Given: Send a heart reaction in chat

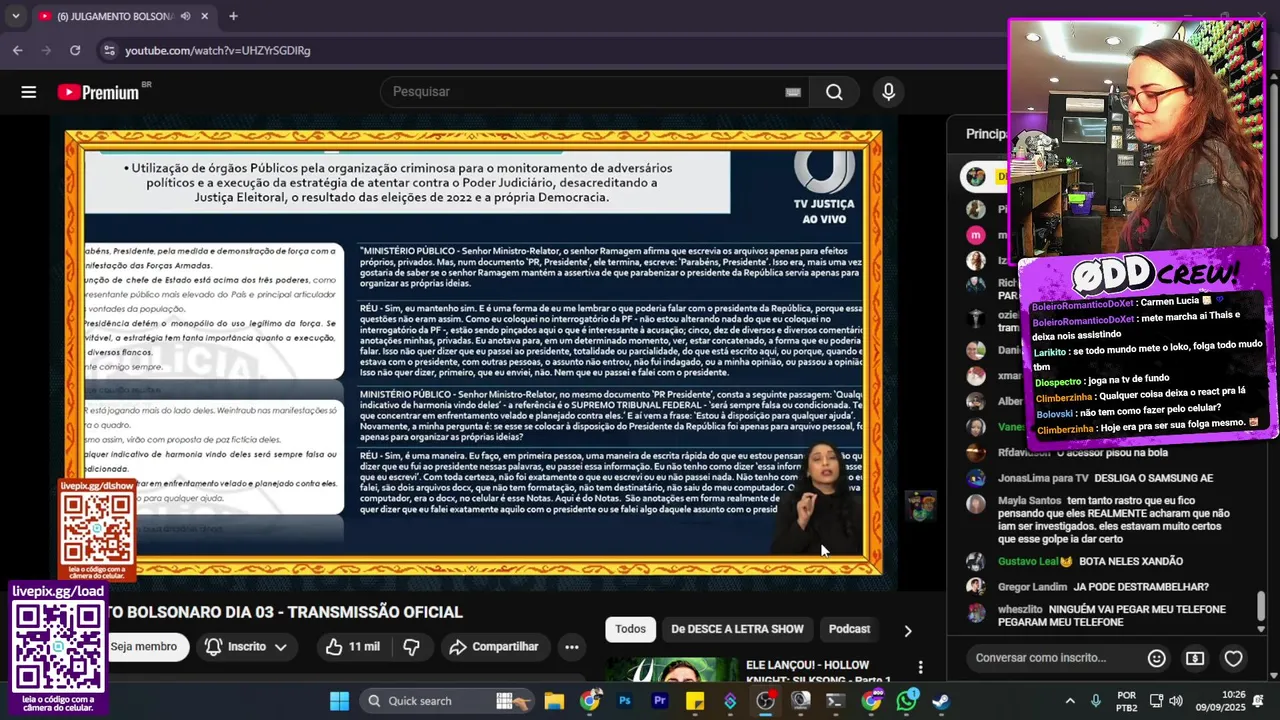Looking at the screenshot, I should (1234, 658).
